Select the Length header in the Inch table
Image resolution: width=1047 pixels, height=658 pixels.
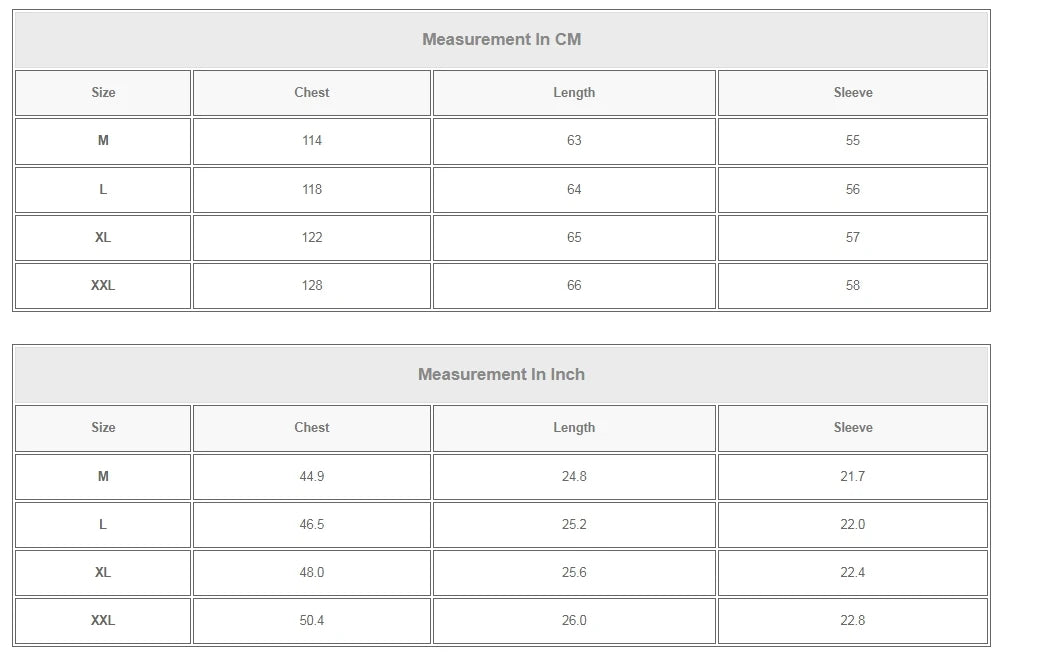click(x=574, y=428)
